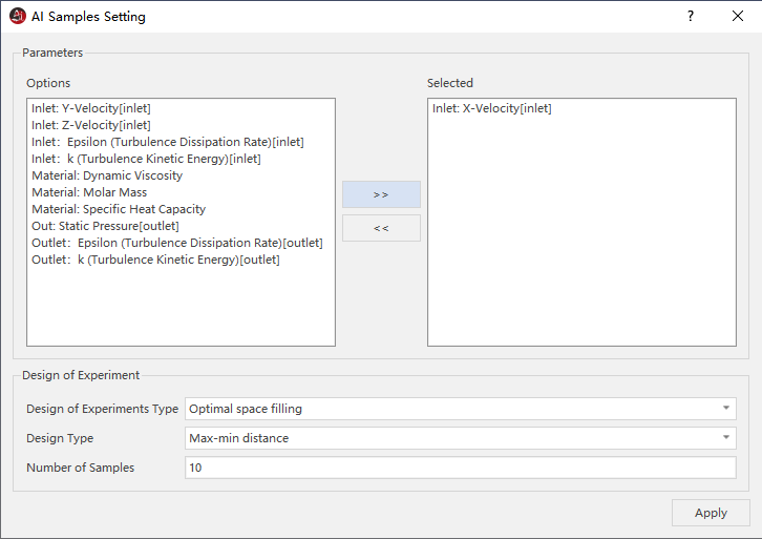The height and width of the screenshot is (539, 762).
Task: Select Outlet: Epsilon (Turbulence Dissipation Rate)[outlet]
Action: (x=177, y=243)
